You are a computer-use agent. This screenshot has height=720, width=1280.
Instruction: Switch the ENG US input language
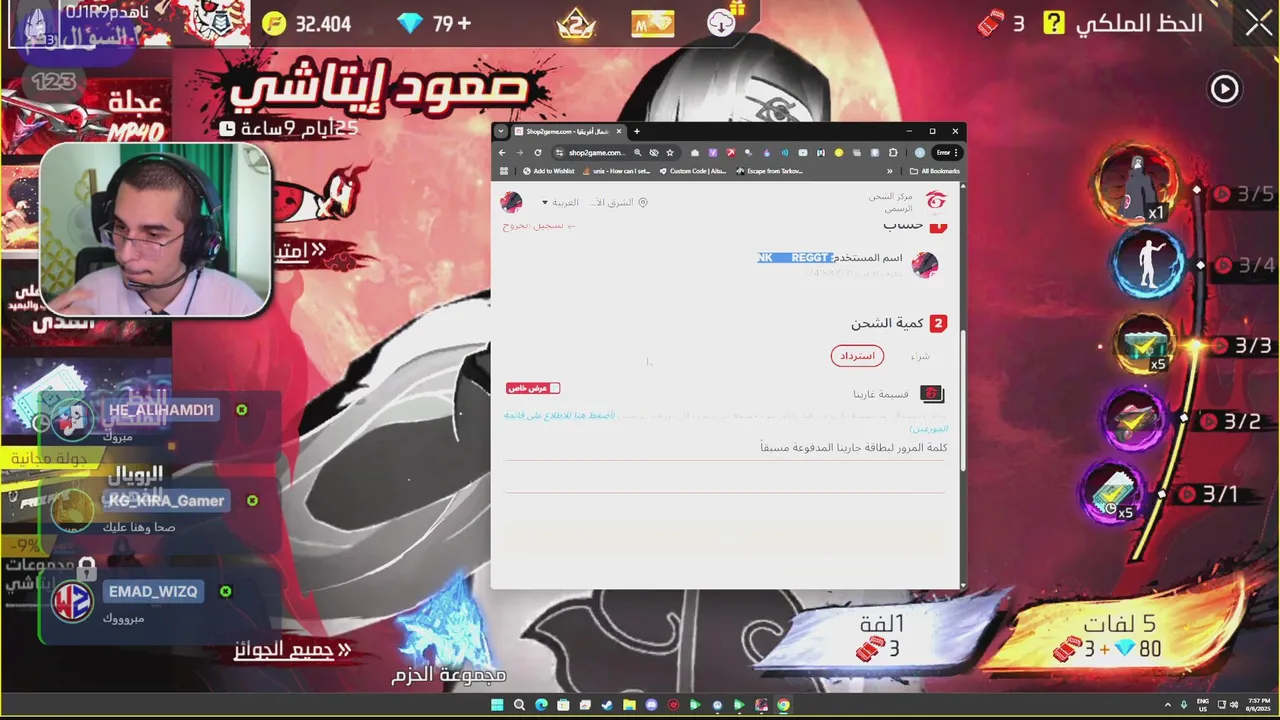coord(1203,705)
